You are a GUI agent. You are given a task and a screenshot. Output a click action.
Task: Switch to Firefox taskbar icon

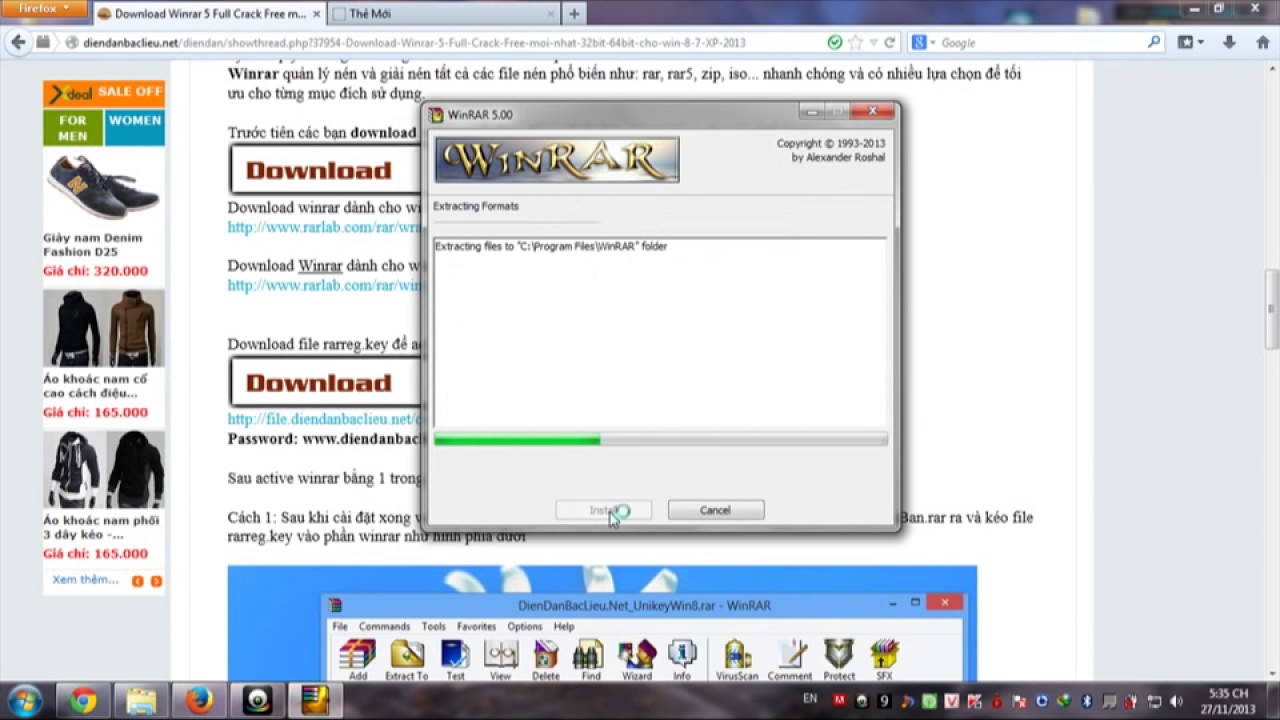199,701
